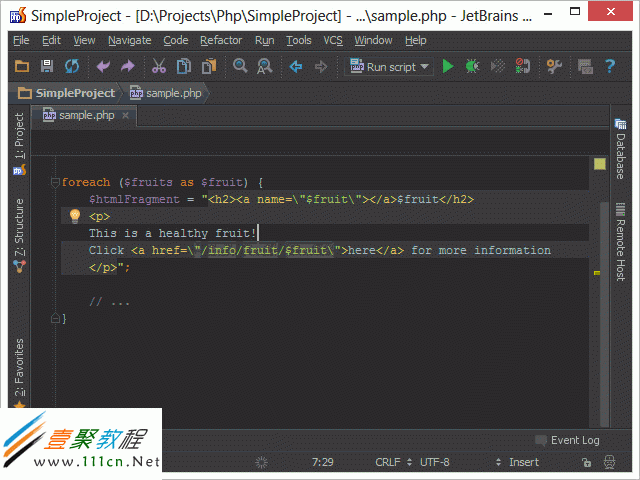Open the VCS menu

click(x=333, y=40)
